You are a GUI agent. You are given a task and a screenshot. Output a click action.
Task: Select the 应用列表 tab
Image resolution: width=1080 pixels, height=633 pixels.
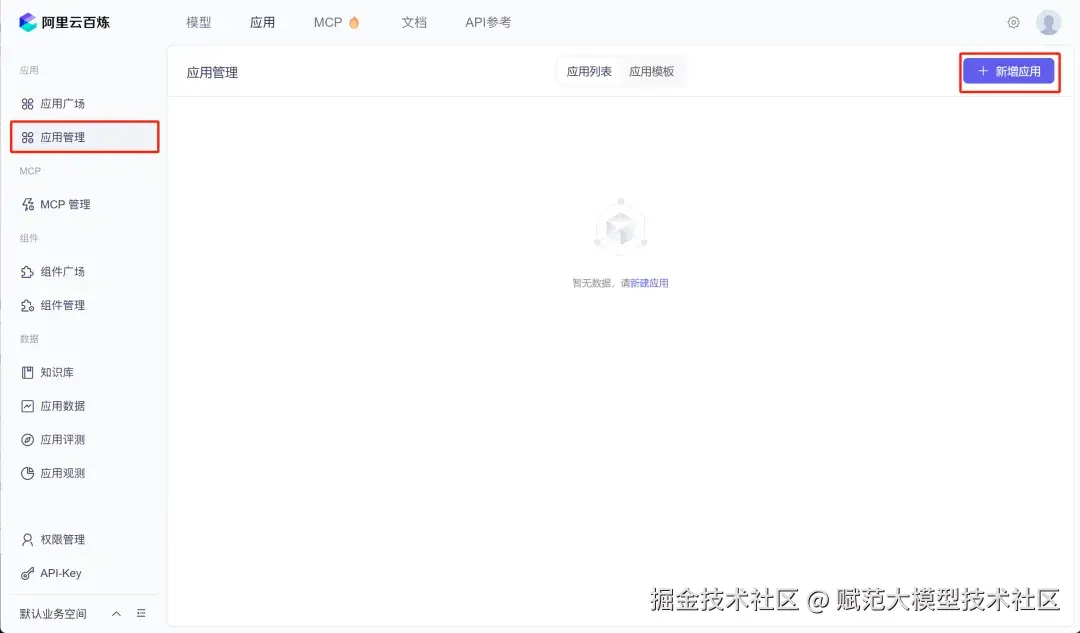(x=588, y=71)
